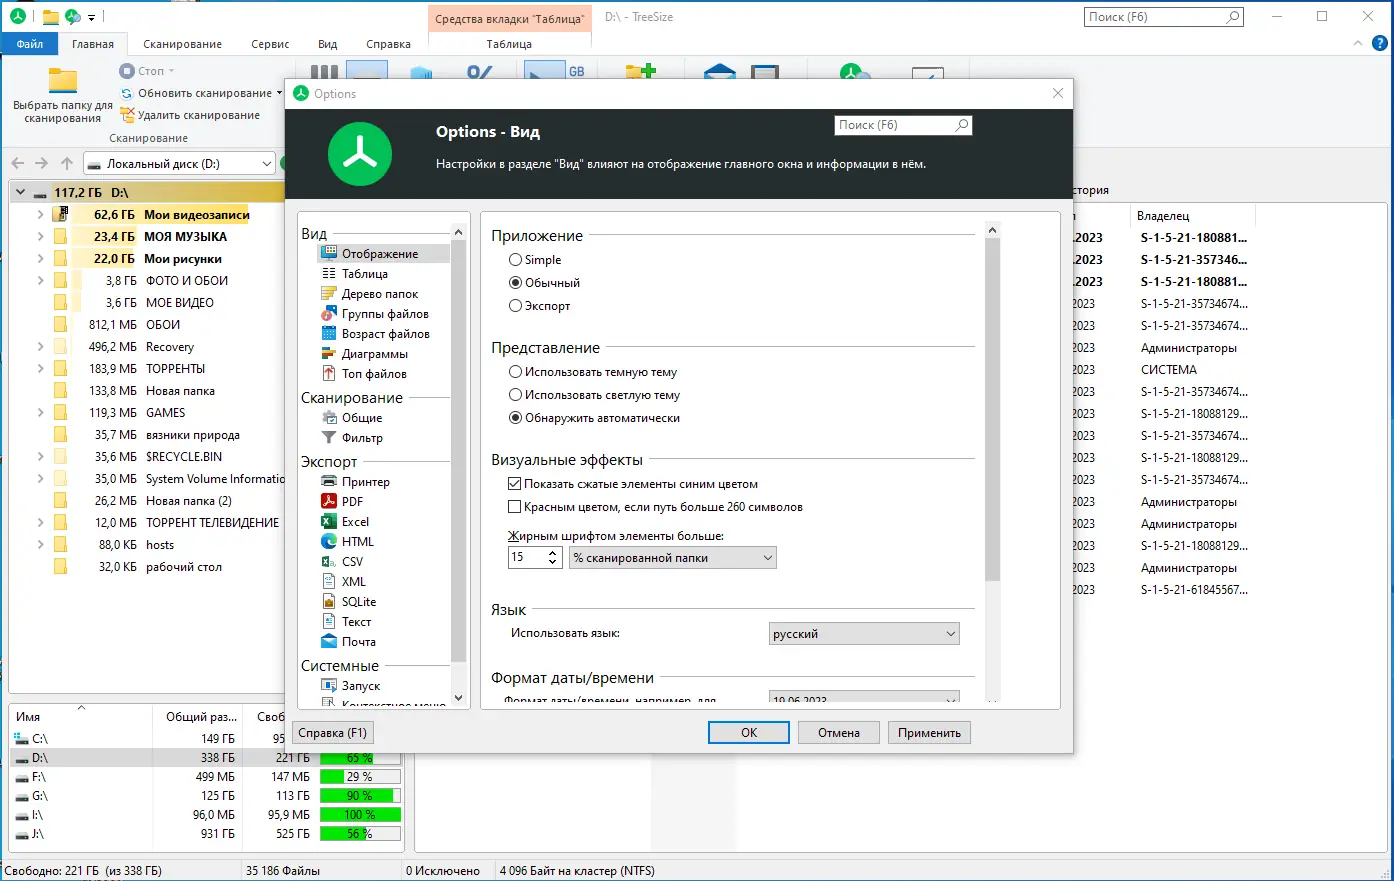Screen dimensions: 1394x881
Task: Collapse the D:\ root tree node
Action: [x=20, y=192]
